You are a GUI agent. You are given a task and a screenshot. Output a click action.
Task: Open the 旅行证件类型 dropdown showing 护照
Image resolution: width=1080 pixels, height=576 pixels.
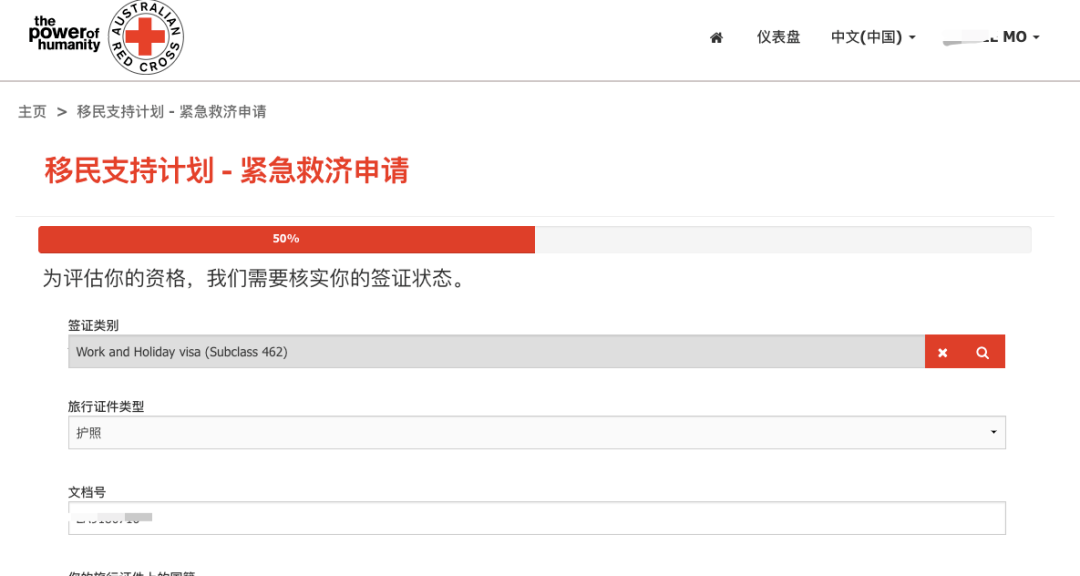536,433
